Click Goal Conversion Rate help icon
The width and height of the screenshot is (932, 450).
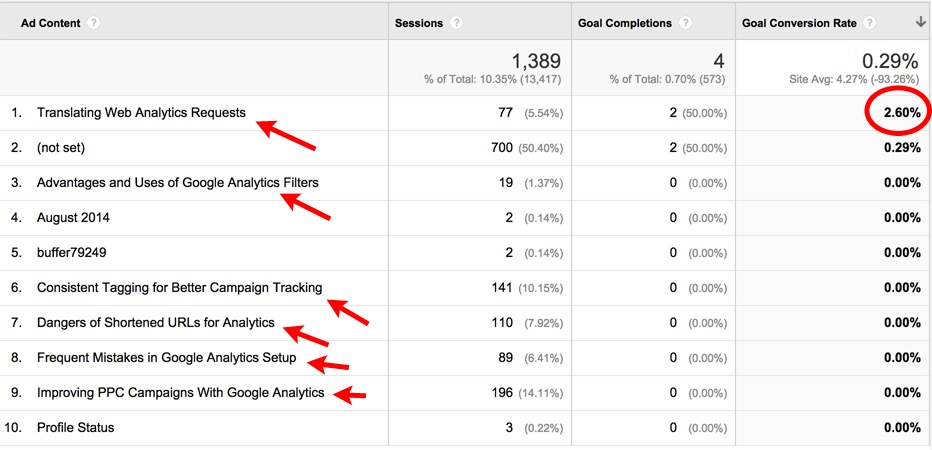pyautogui.click(x=870, y=23)
